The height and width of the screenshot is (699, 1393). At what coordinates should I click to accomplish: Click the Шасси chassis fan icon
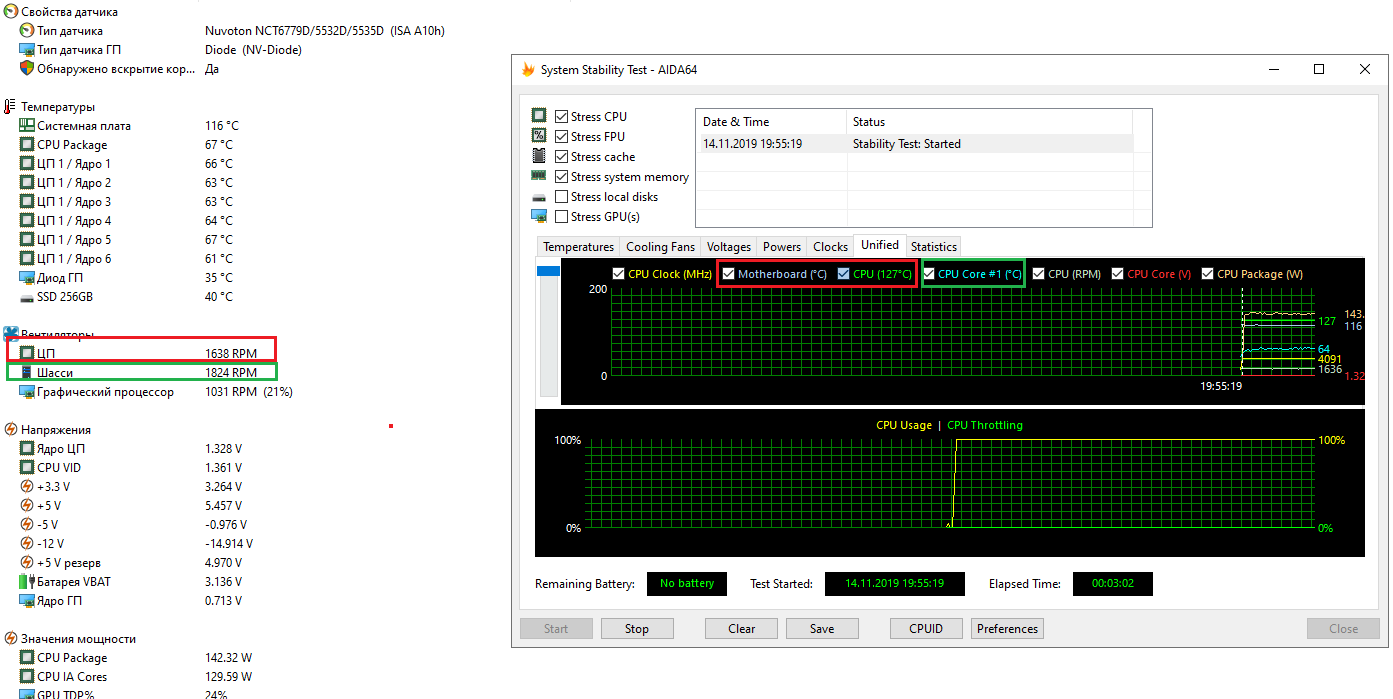[27, 373]
